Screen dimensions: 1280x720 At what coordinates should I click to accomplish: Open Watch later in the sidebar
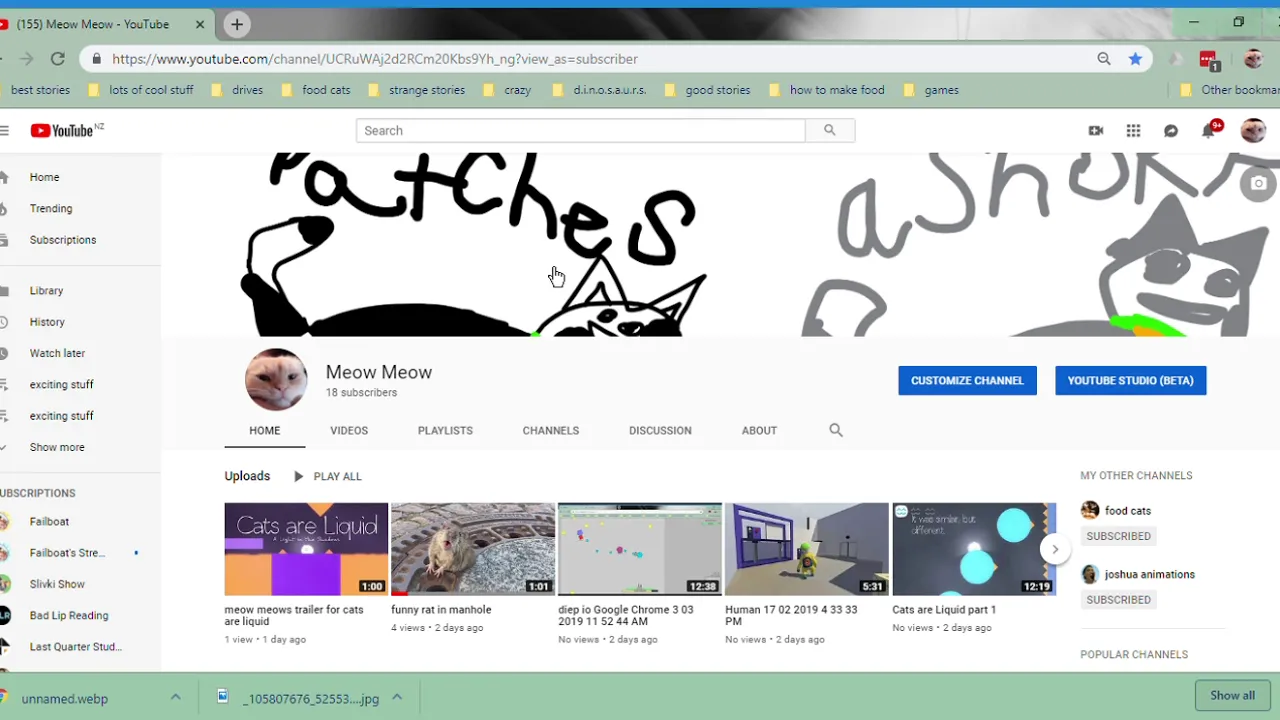[57, 353]
